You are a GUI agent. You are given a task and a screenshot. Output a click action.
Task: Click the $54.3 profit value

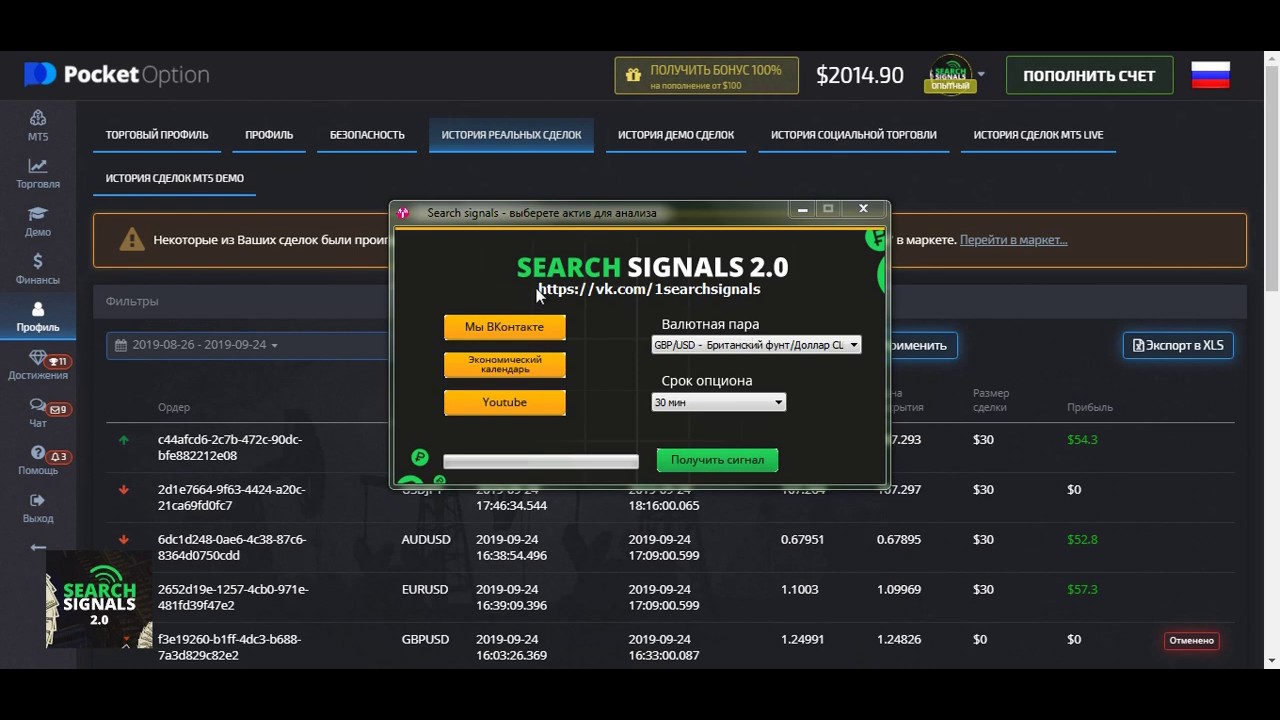click(1082, 440)
